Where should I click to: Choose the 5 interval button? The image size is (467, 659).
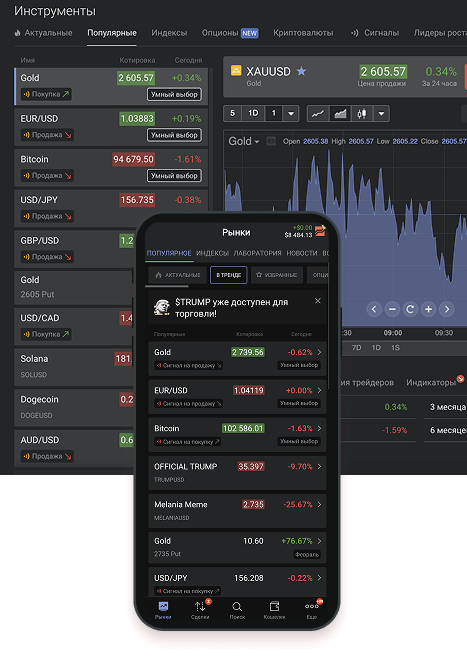tap(232, 113)
